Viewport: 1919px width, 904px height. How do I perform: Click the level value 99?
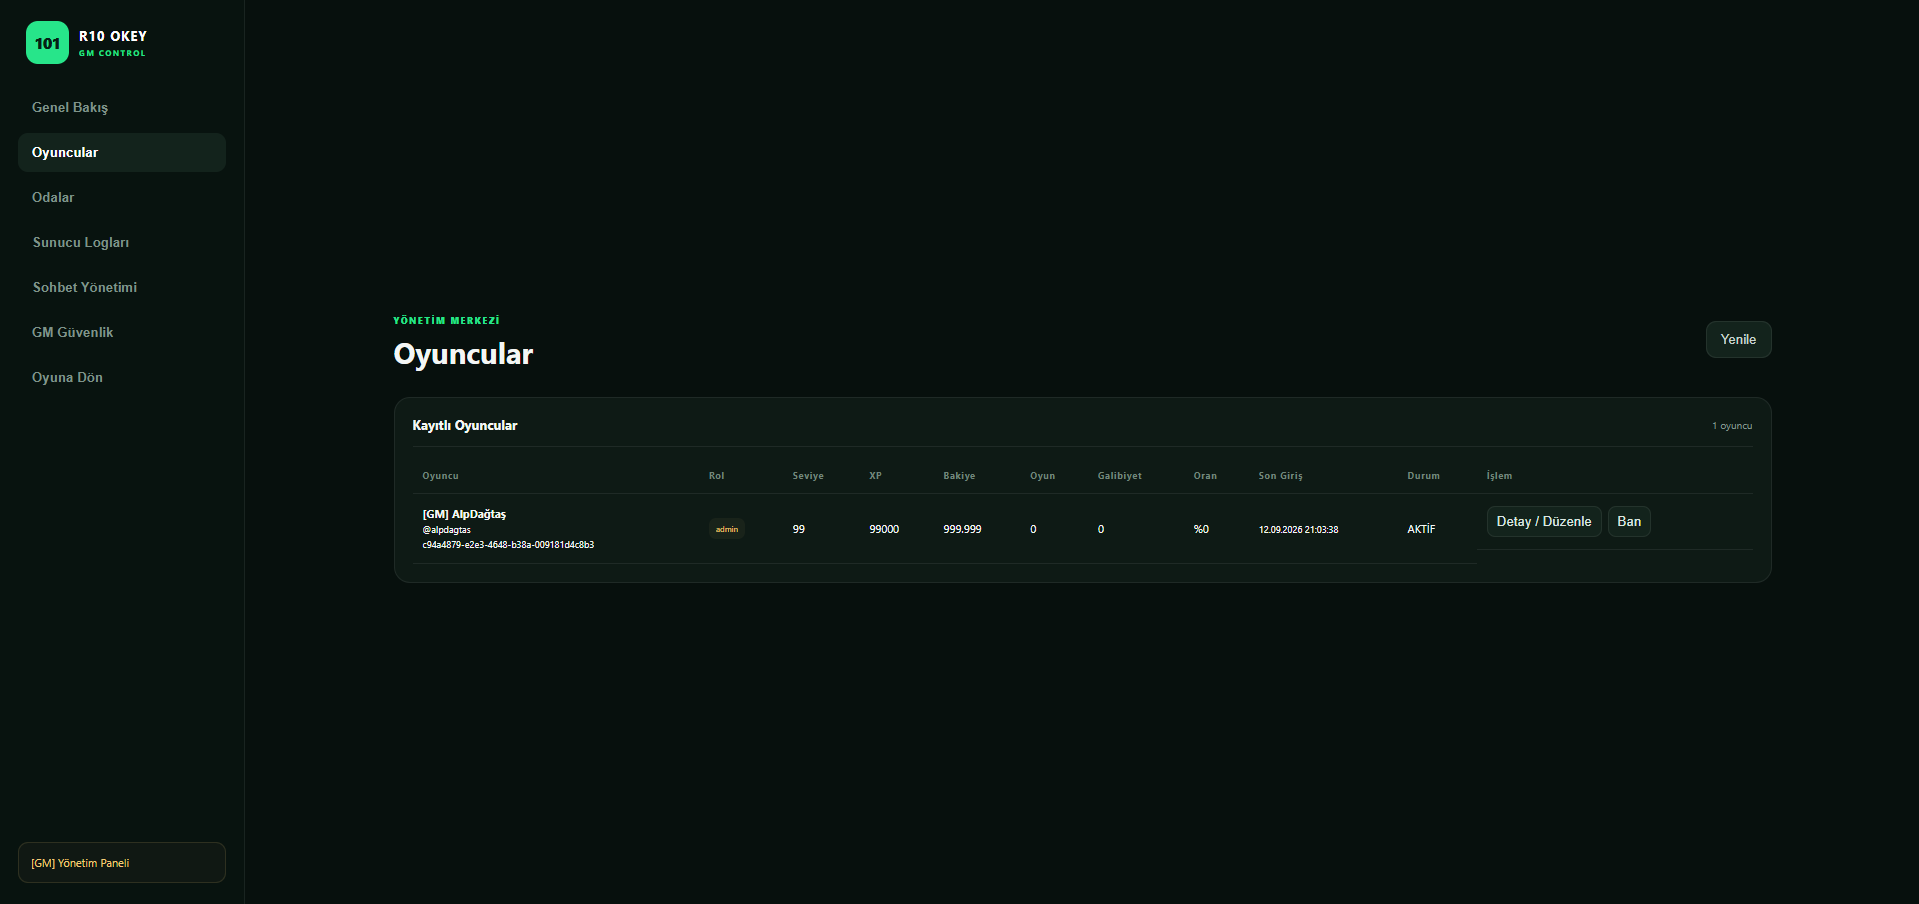(x=799, y=529)
